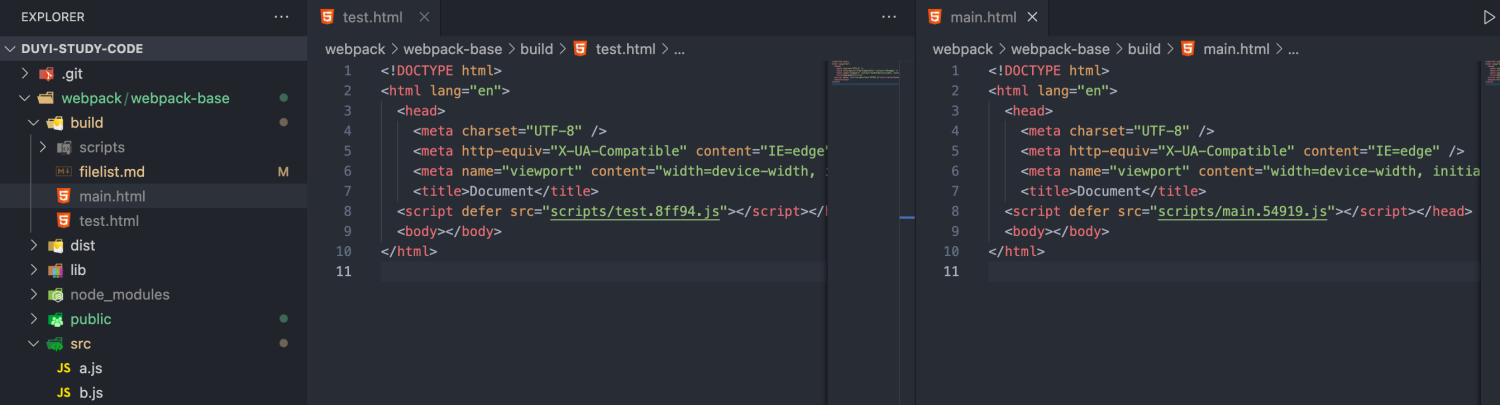Viewport: 1500px width, 405px height.
Task: Click the markdown icon beside filelist.md
Action: [64, 172]
